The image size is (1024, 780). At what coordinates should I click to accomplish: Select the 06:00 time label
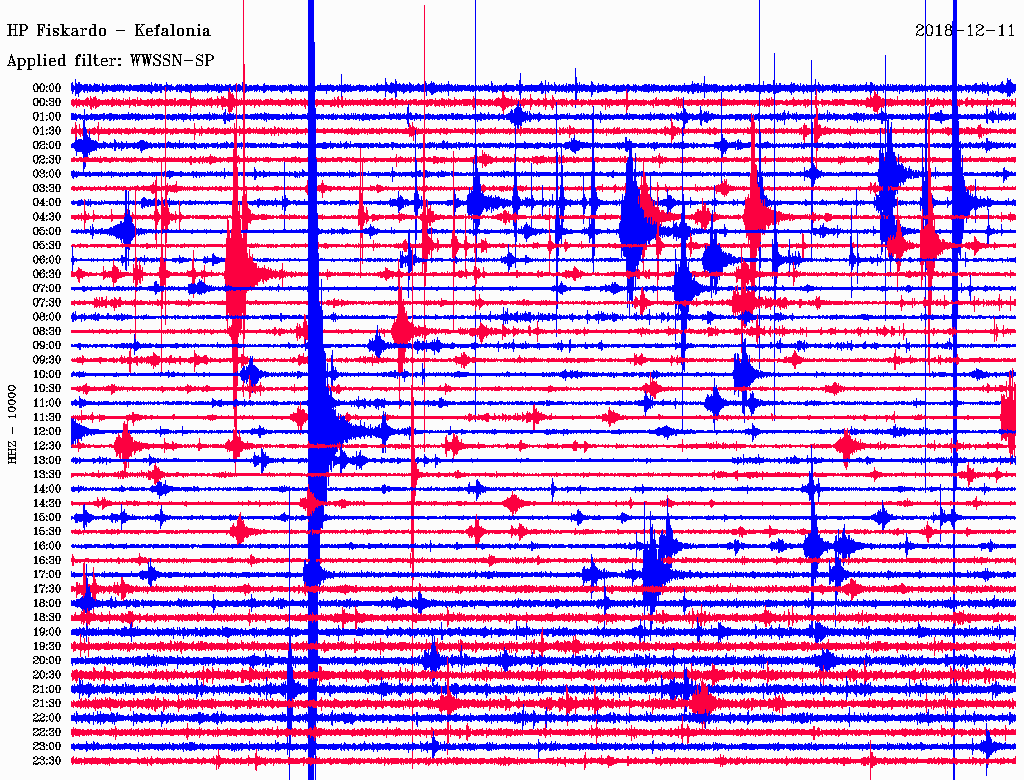click(47, 259)
